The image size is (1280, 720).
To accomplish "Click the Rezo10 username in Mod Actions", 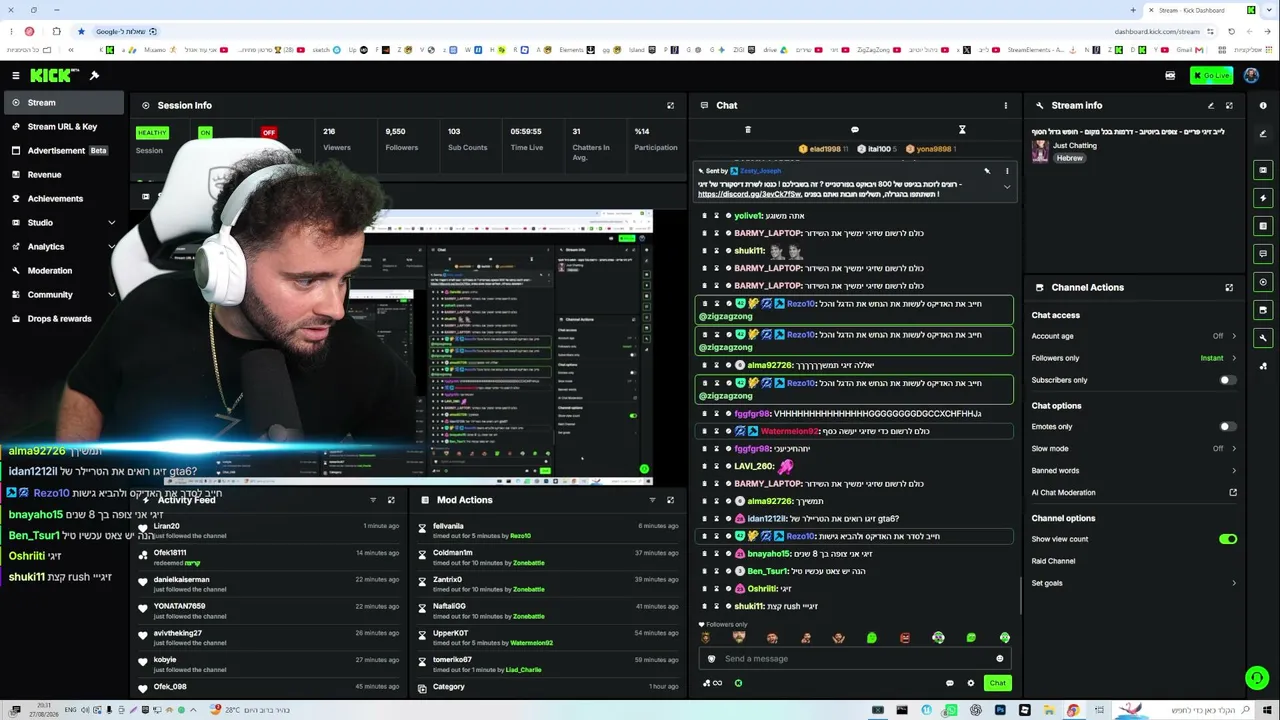I will point(520,536).
